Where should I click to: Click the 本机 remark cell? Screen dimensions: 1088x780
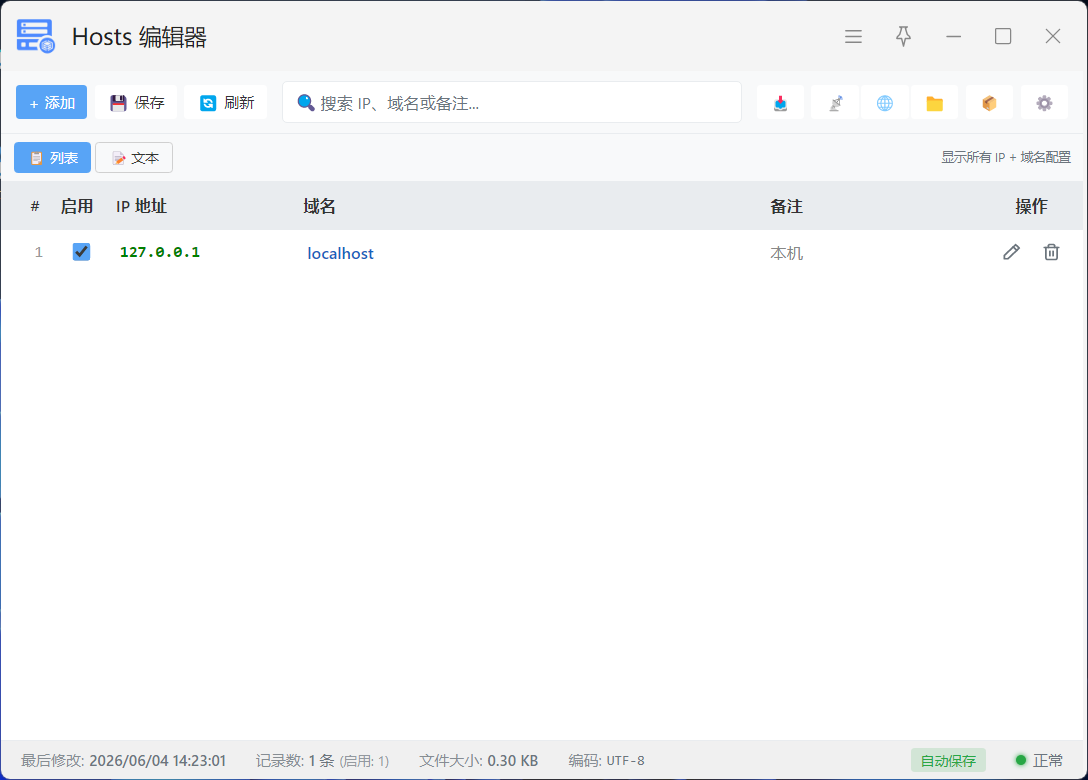tap(786, 253)
